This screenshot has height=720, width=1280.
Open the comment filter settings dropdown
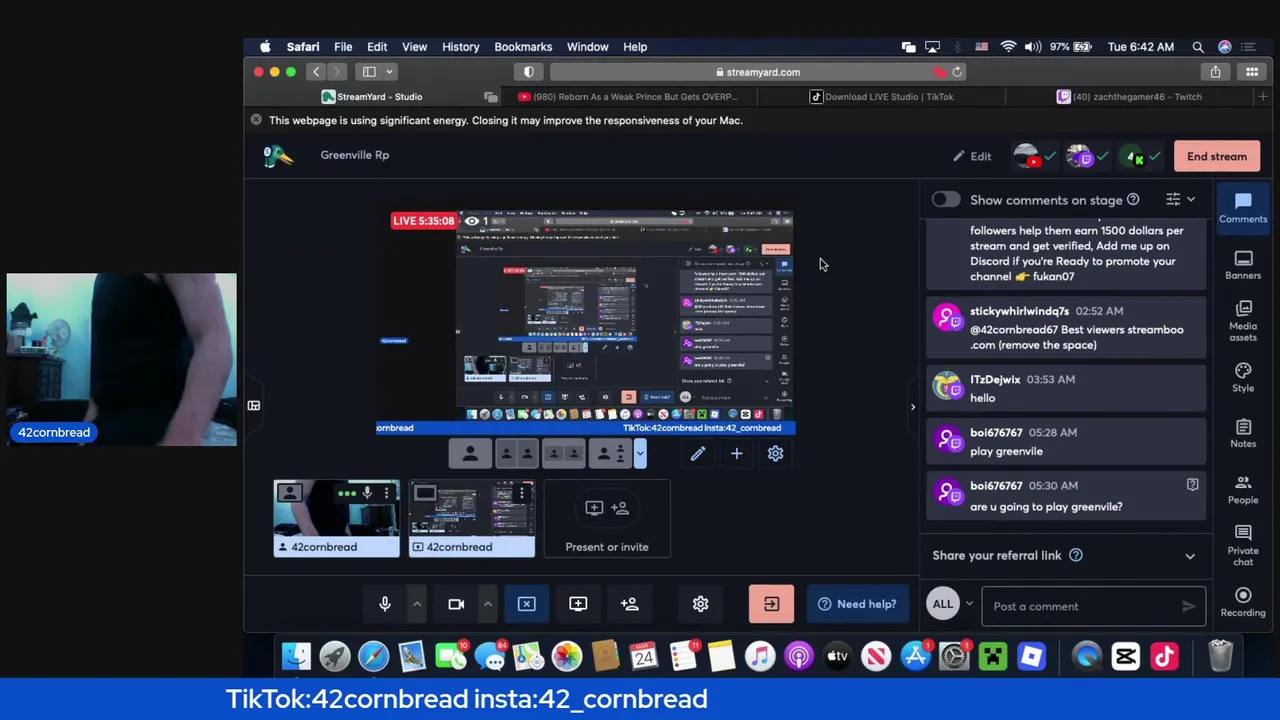point(1180,200)
